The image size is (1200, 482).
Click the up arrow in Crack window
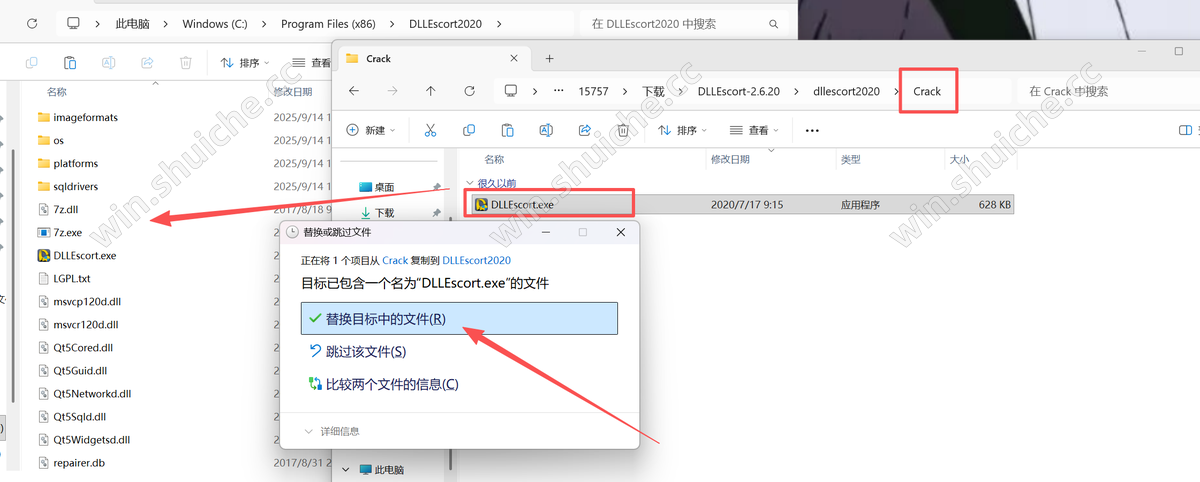(x=430, y=91)
